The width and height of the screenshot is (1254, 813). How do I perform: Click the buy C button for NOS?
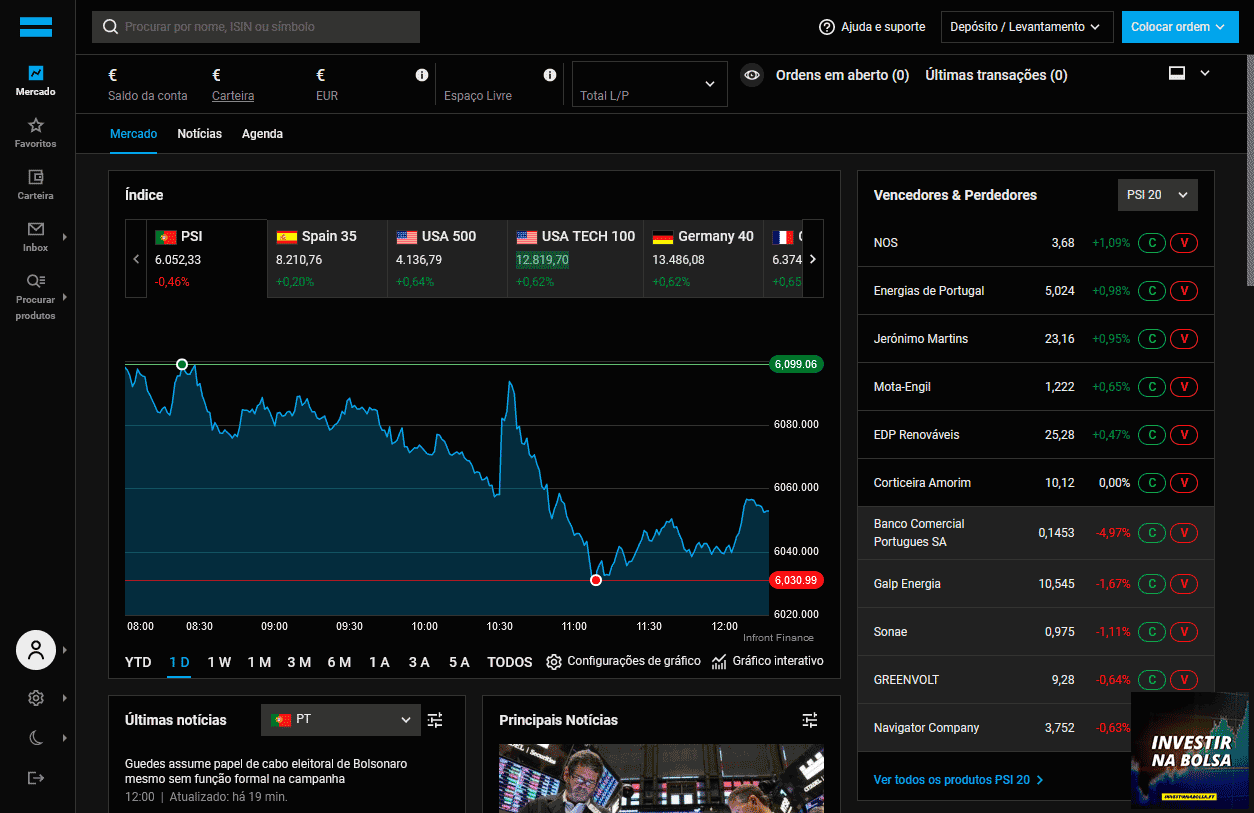1152,243
